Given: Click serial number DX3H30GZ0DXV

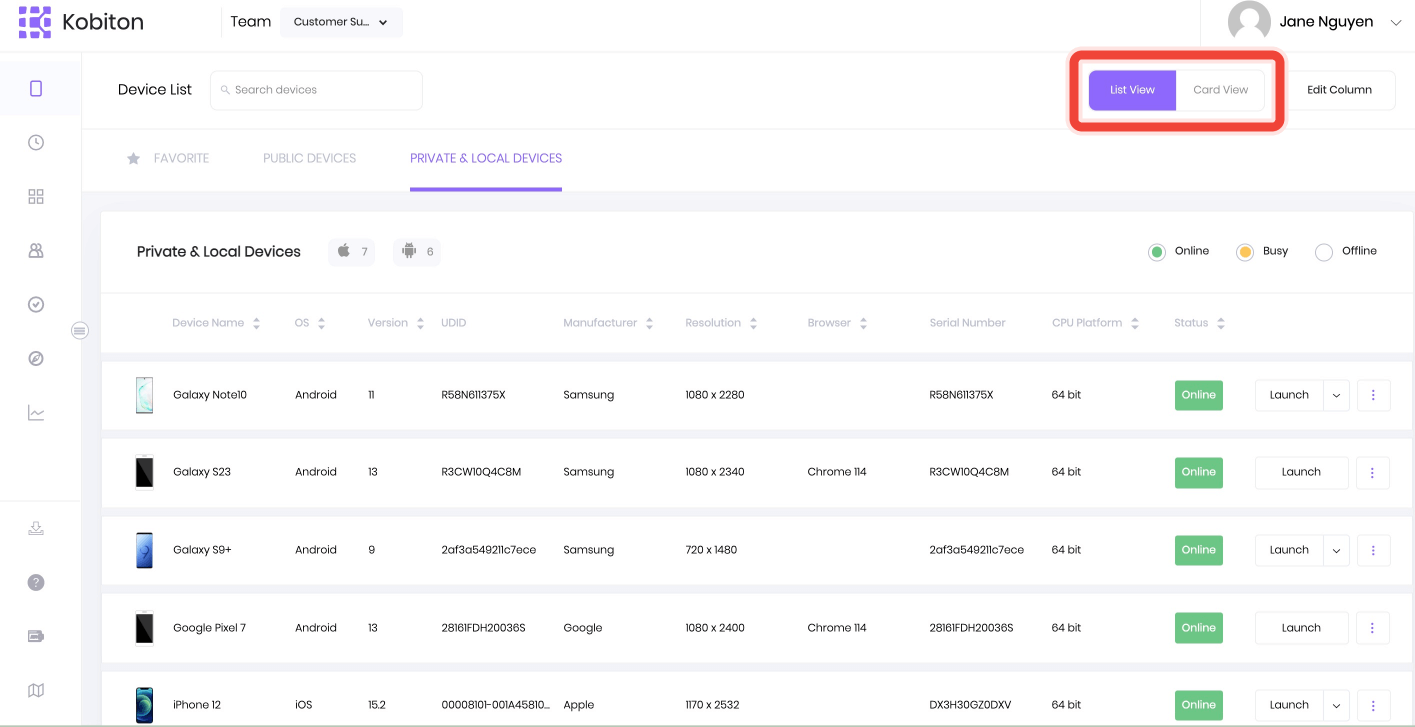Looking at the screenshot, I should click(x=970, y=705).
